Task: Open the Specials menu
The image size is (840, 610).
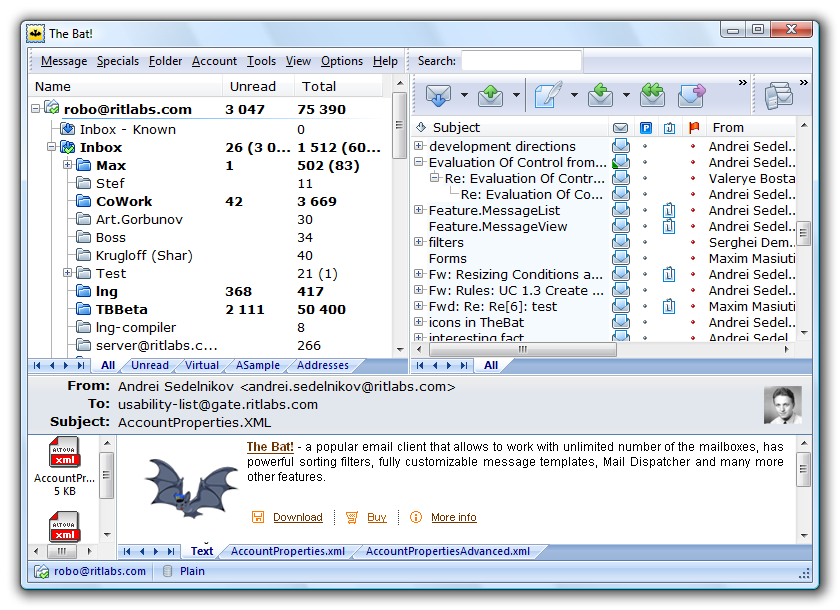Action: pyautogui.click(x=117, y=61)
